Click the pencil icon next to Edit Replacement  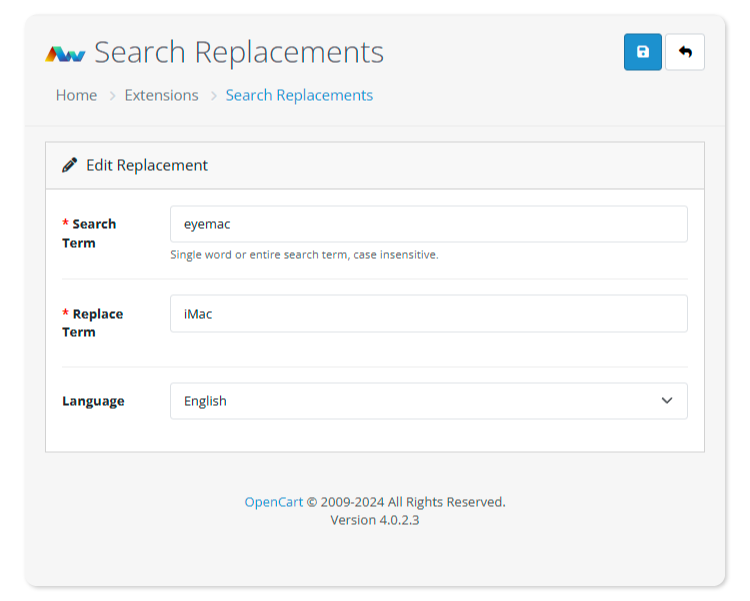69,165
